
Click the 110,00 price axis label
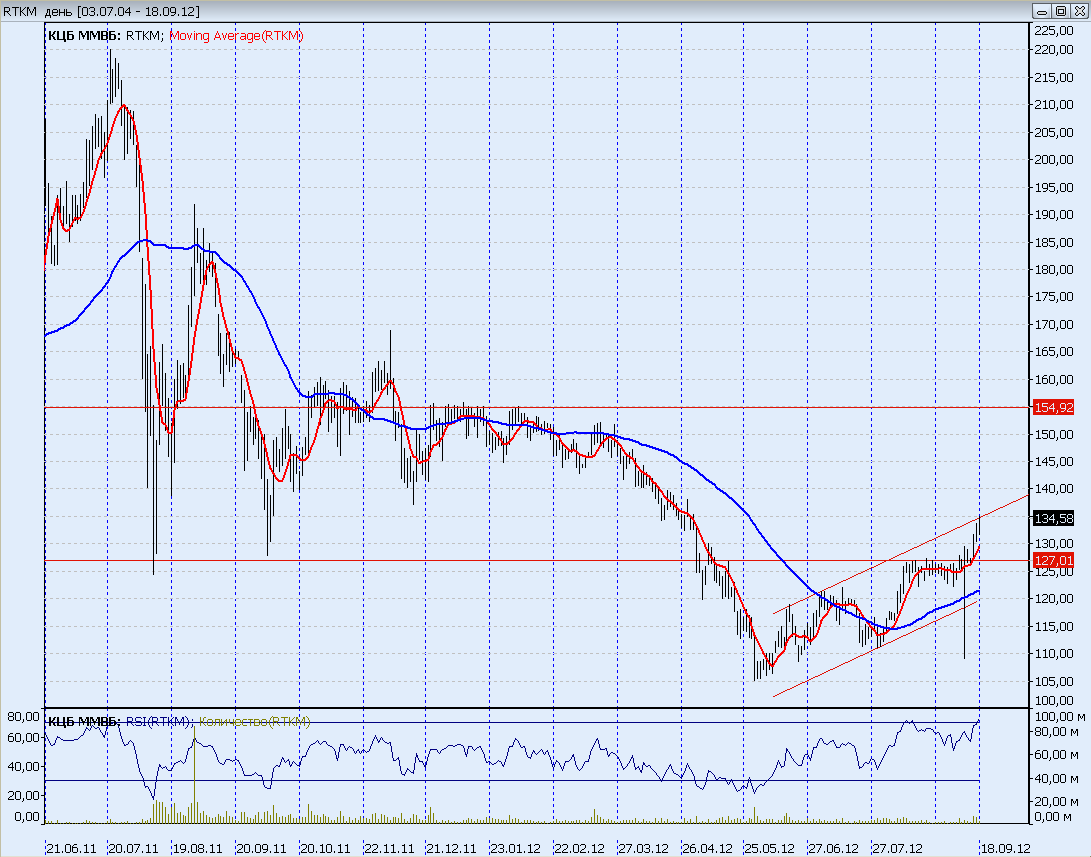coord(1054,654)
